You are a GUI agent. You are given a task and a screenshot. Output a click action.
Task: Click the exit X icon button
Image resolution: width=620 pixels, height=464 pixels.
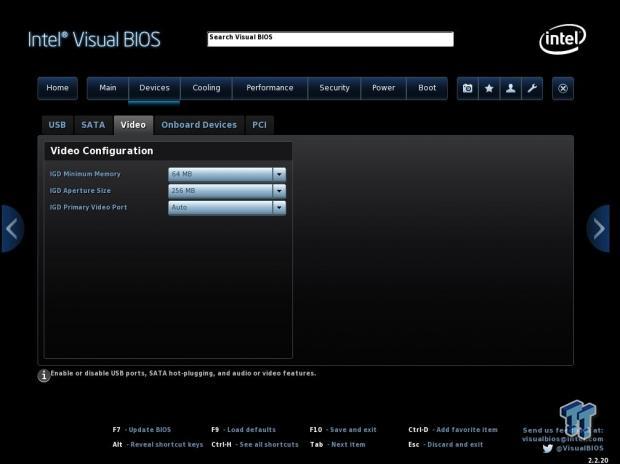pos(563,88)
